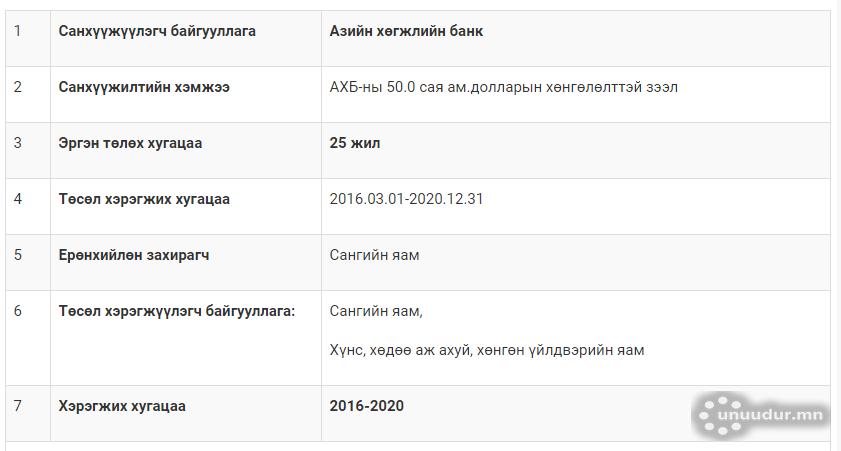Click row number 1 cell

point(18,31)
